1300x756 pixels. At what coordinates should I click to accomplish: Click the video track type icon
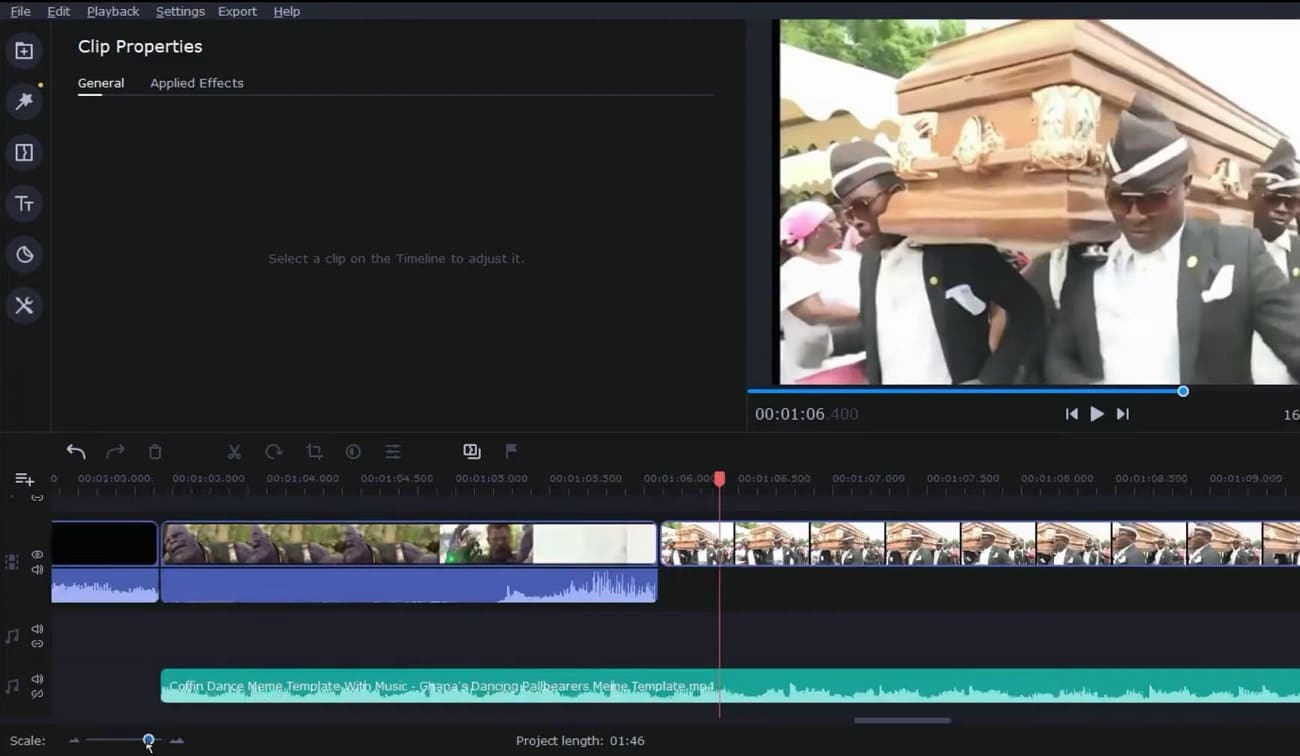12,562
